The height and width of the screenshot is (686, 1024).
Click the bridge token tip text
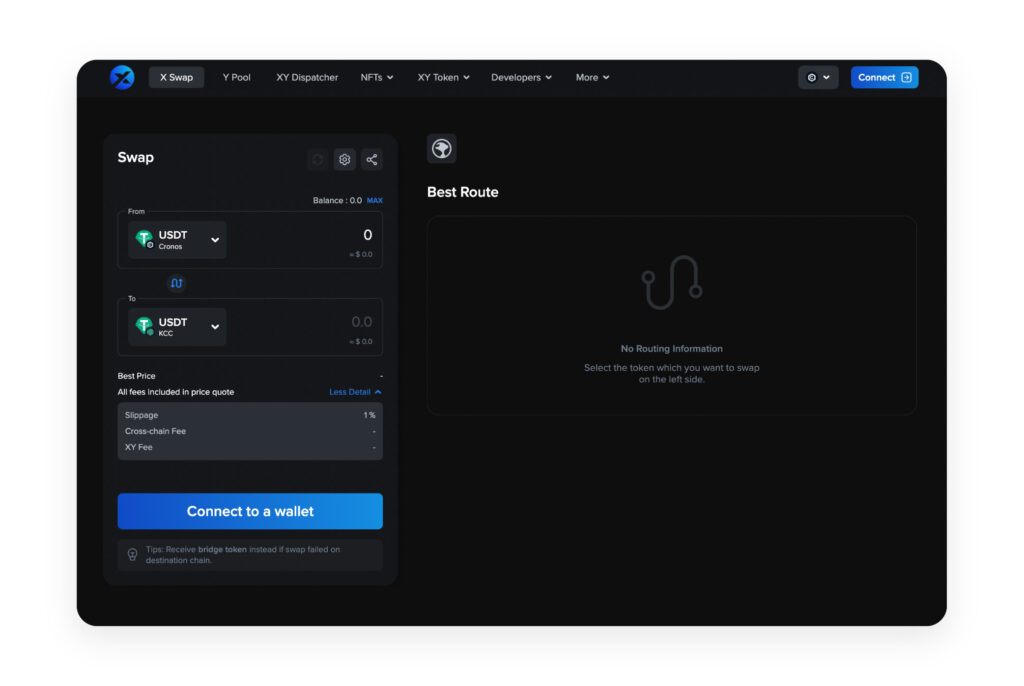coord(243,555)
